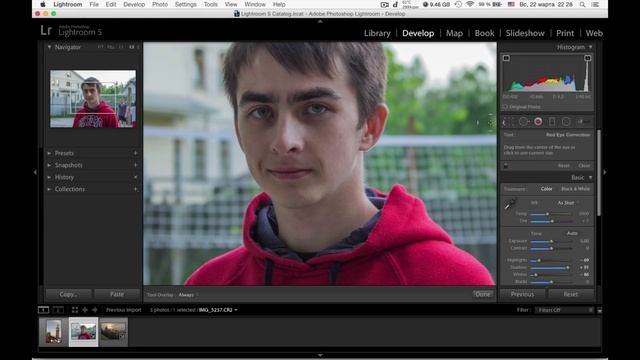This screenshot has height=360, width=640.
Task: Add a new preset with plus icon
Action: pyautogui.click(x=136, y=153)
